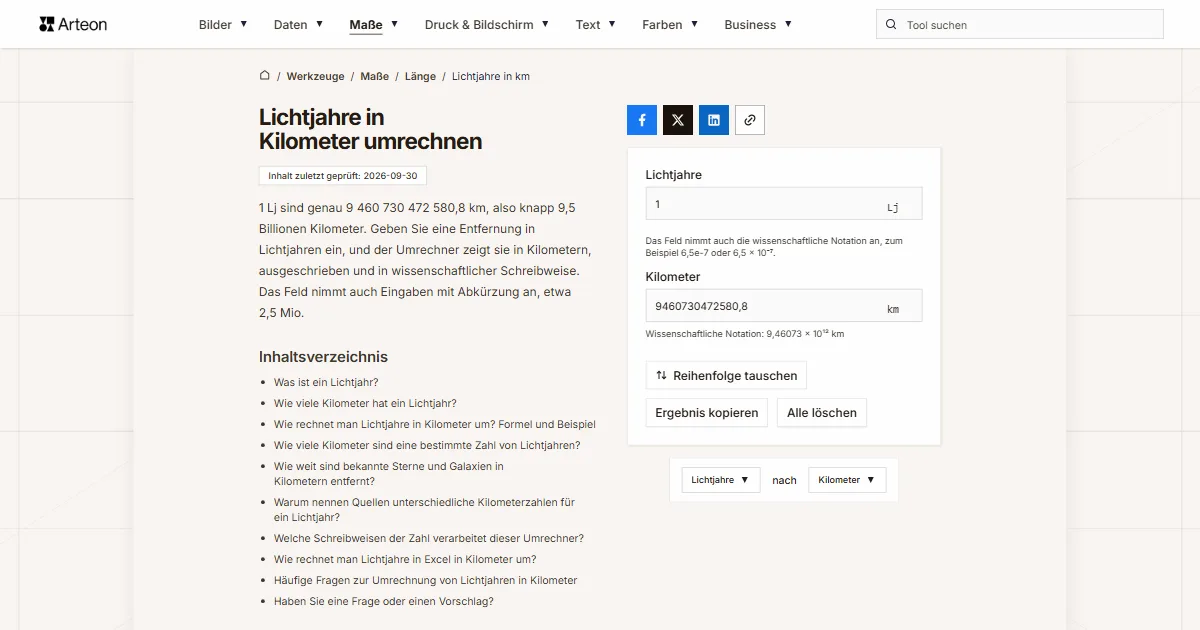The height and width of the screenshot is (630, 1200).
Task: Share page on Facebook
Action: pos(642,120)
